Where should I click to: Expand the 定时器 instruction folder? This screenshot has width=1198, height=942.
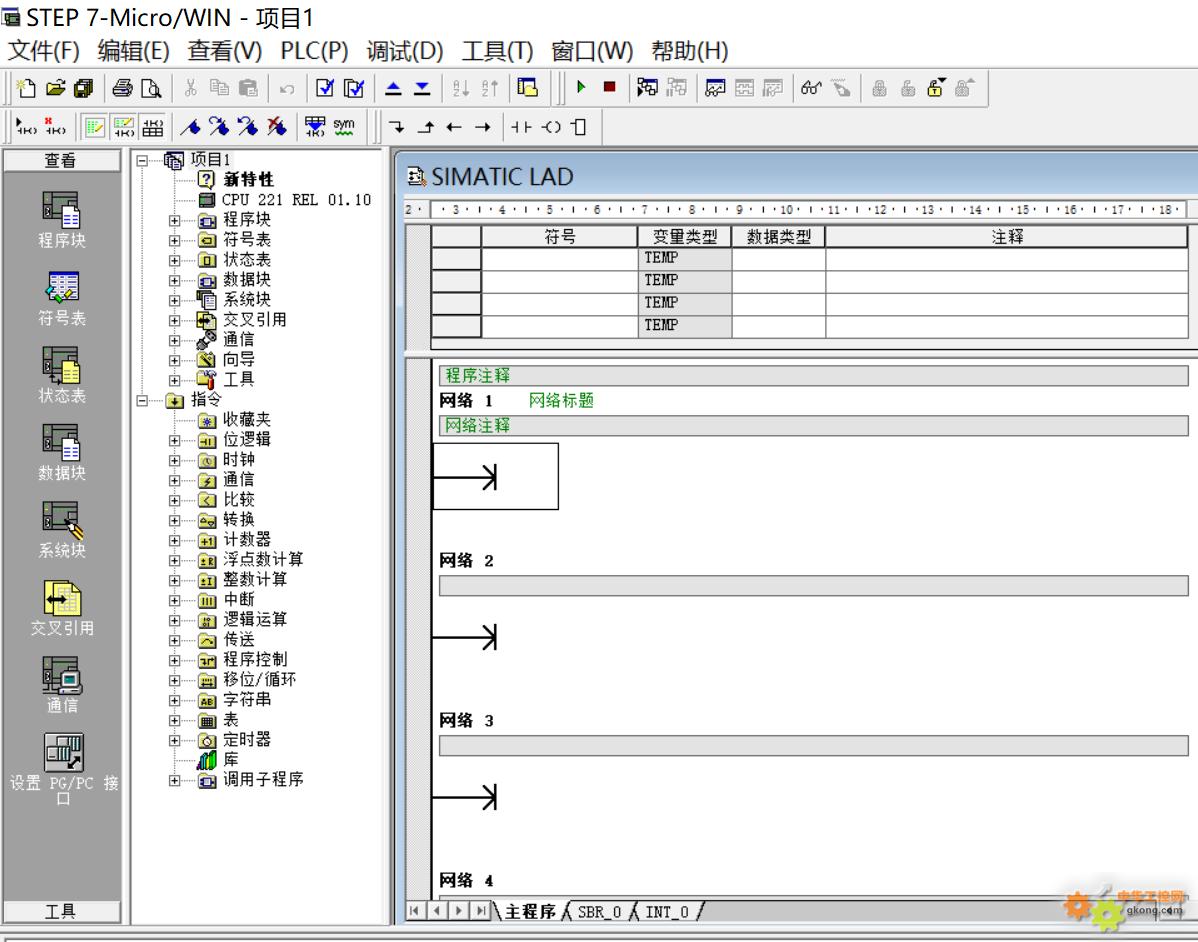click(174, 740)
